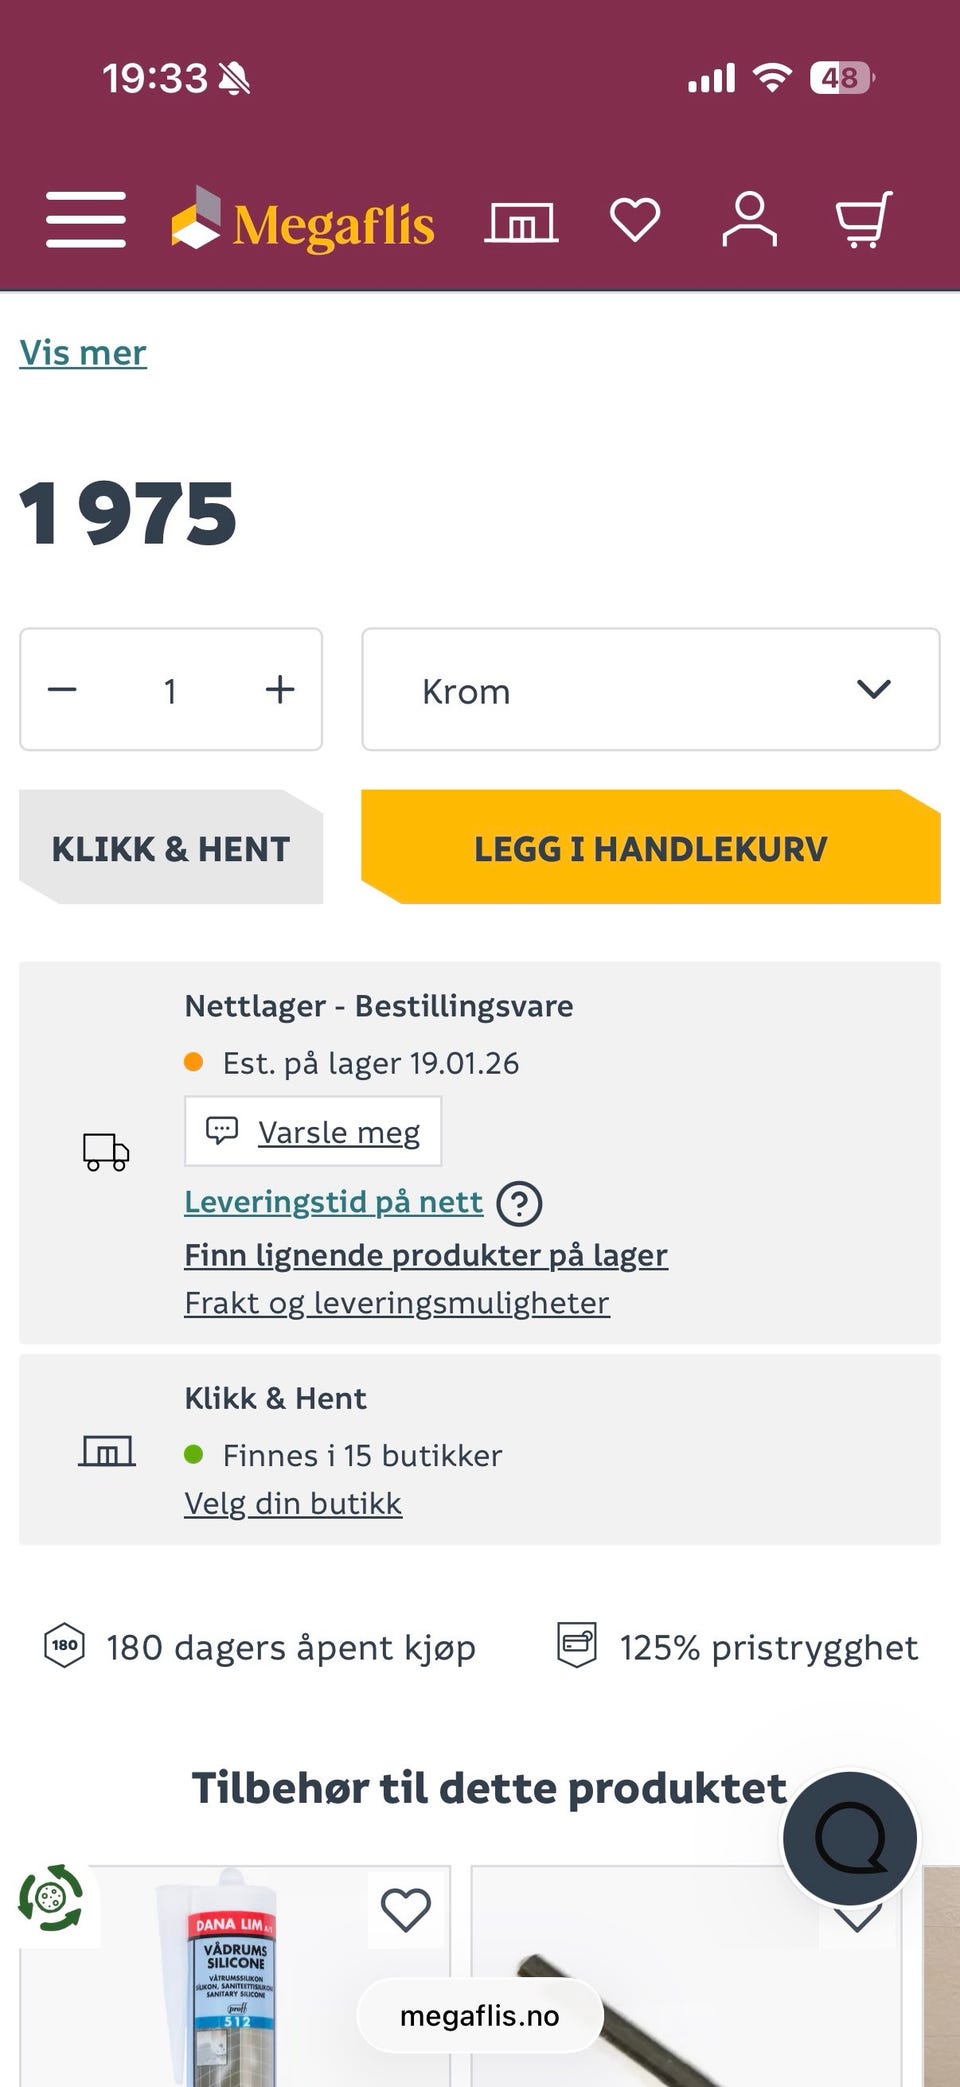Expand the Krom color dropdown
Image resolution: width=960 pixels, height=2087 pixels.
pos(650,690)
